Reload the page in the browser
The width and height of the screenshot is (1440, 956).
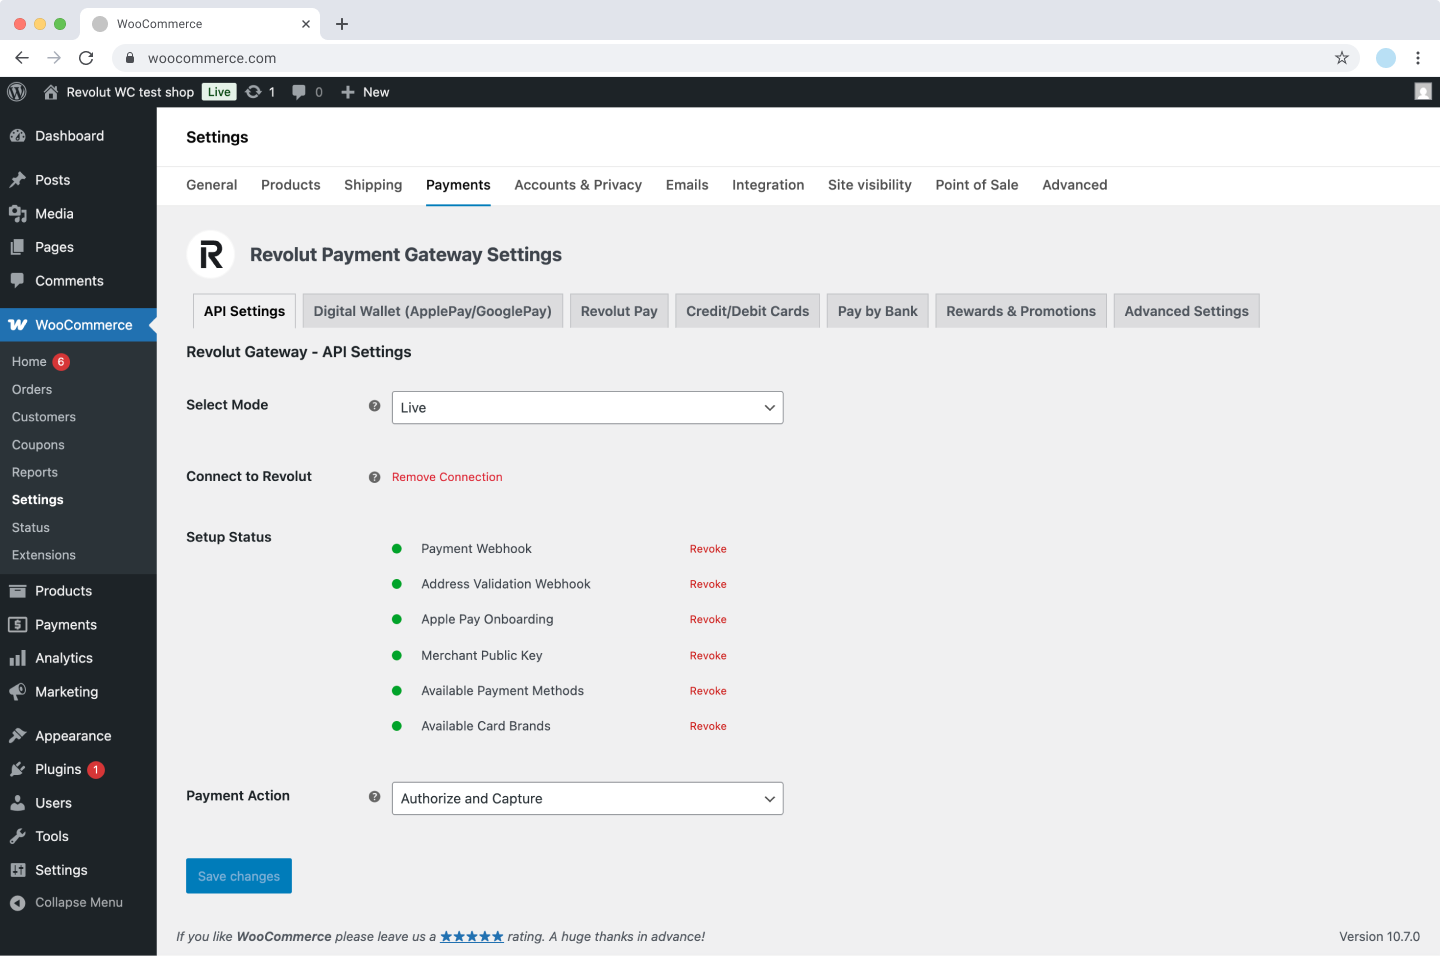(86, 58)
